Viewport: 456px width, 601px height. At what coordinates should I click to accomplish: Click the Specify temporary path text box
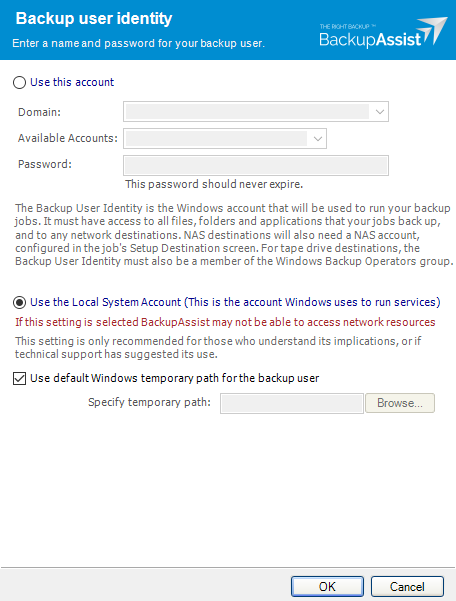tap(292, 403)
